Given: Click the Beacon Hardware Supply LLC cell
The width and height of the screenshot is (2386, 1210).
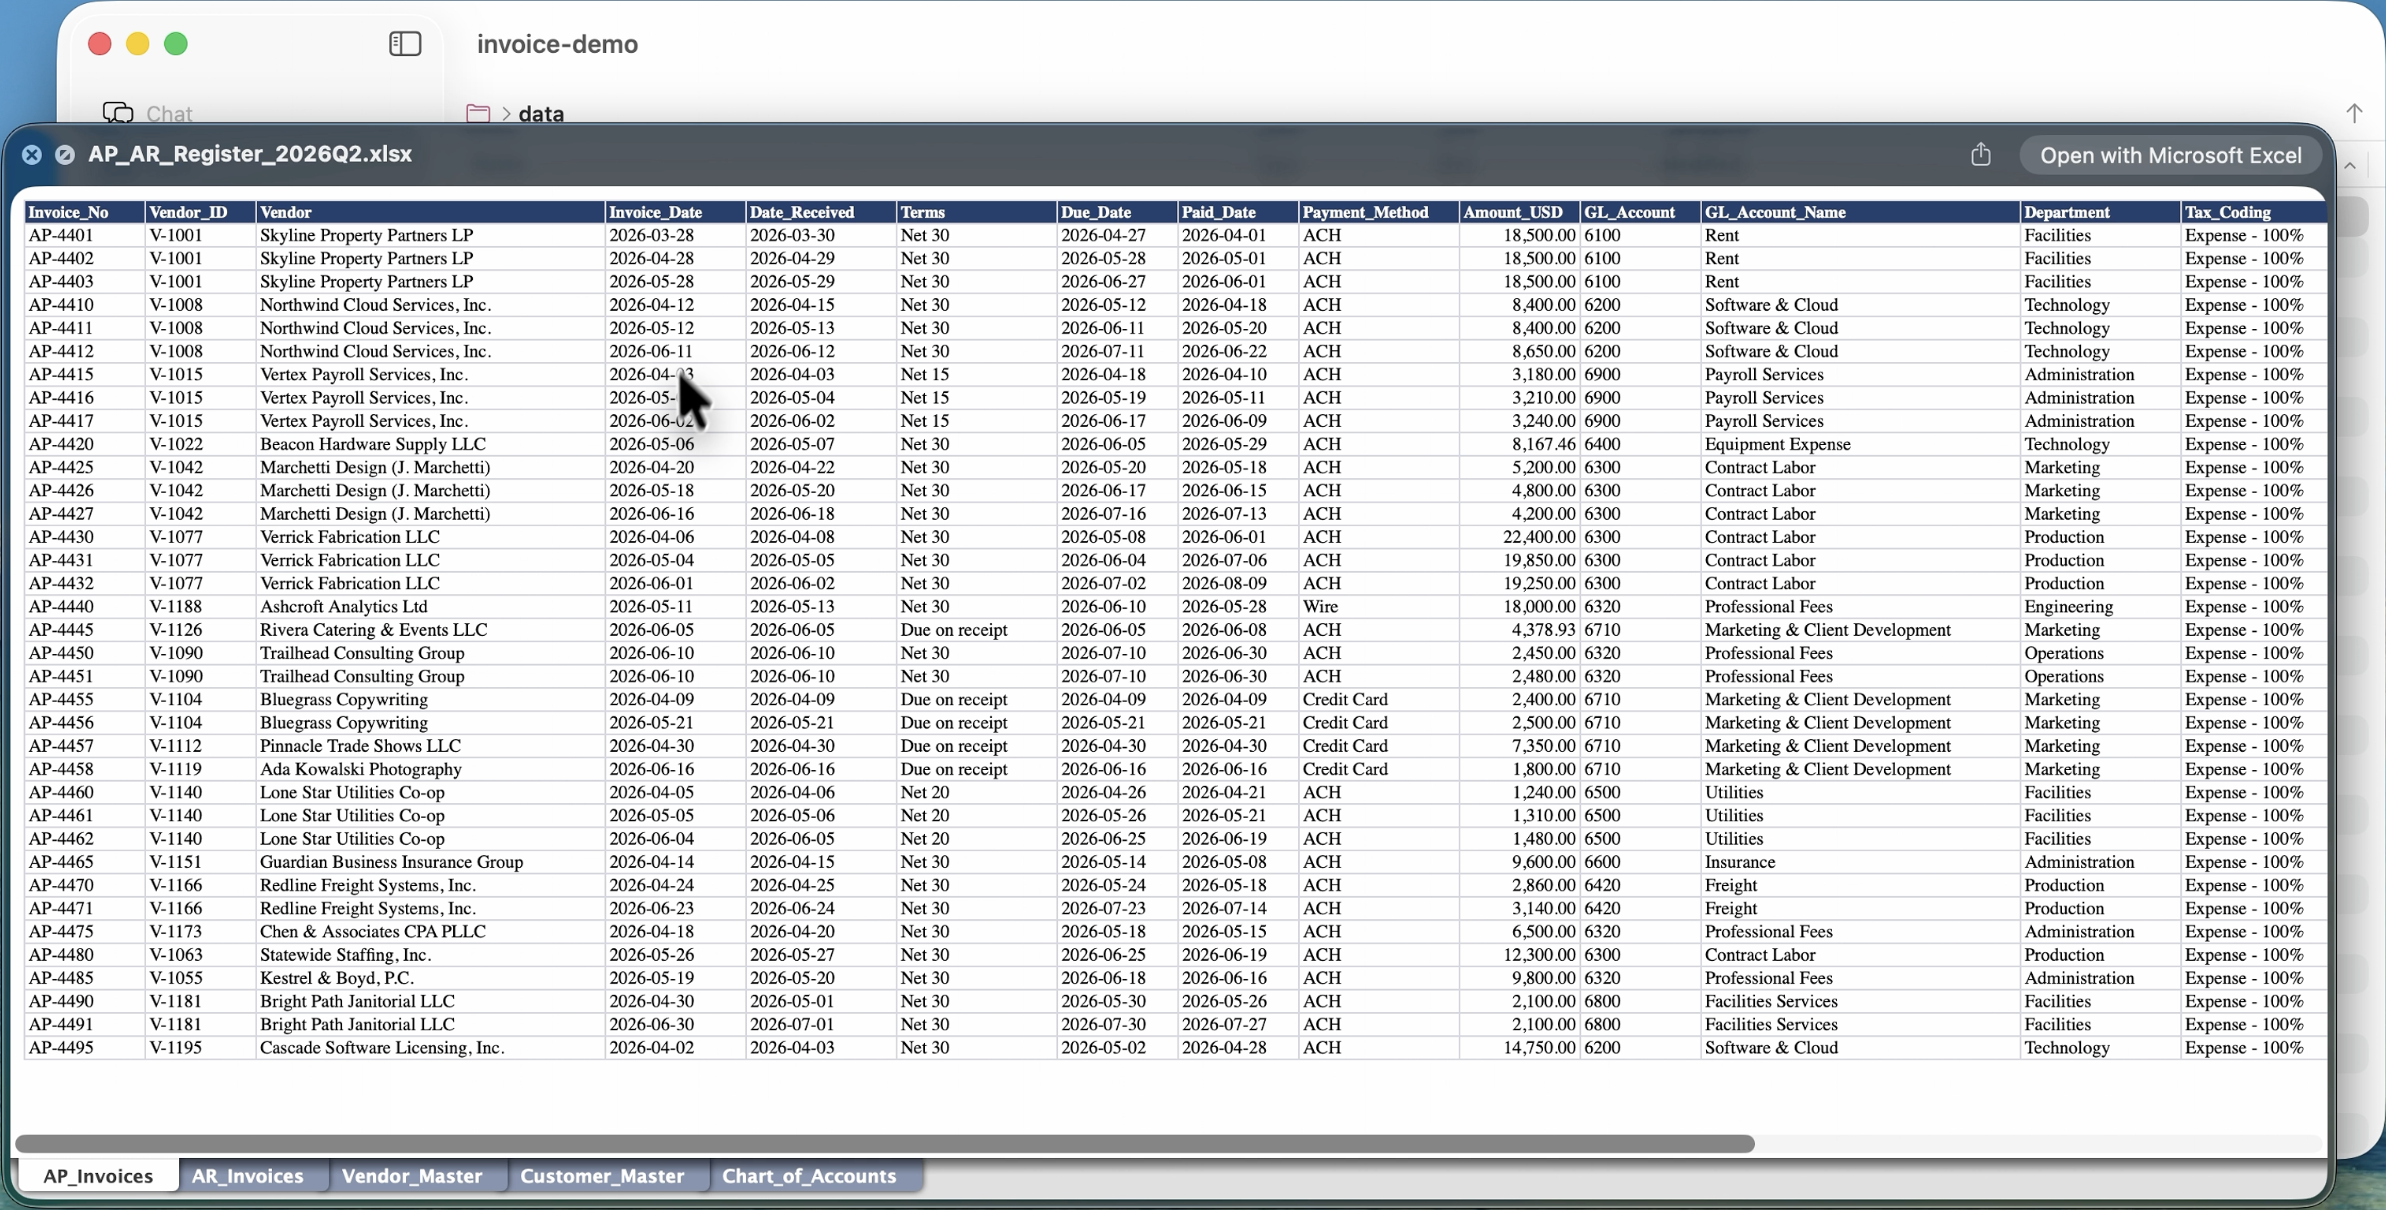Looking at the screenshot, I should [430, 444].
